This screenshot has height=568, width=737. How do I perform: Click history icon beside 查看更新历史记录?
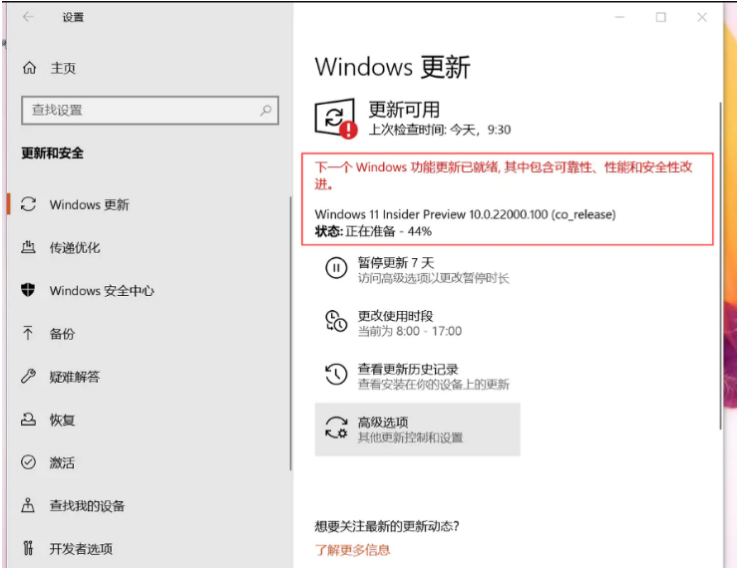tap(336, 374)
